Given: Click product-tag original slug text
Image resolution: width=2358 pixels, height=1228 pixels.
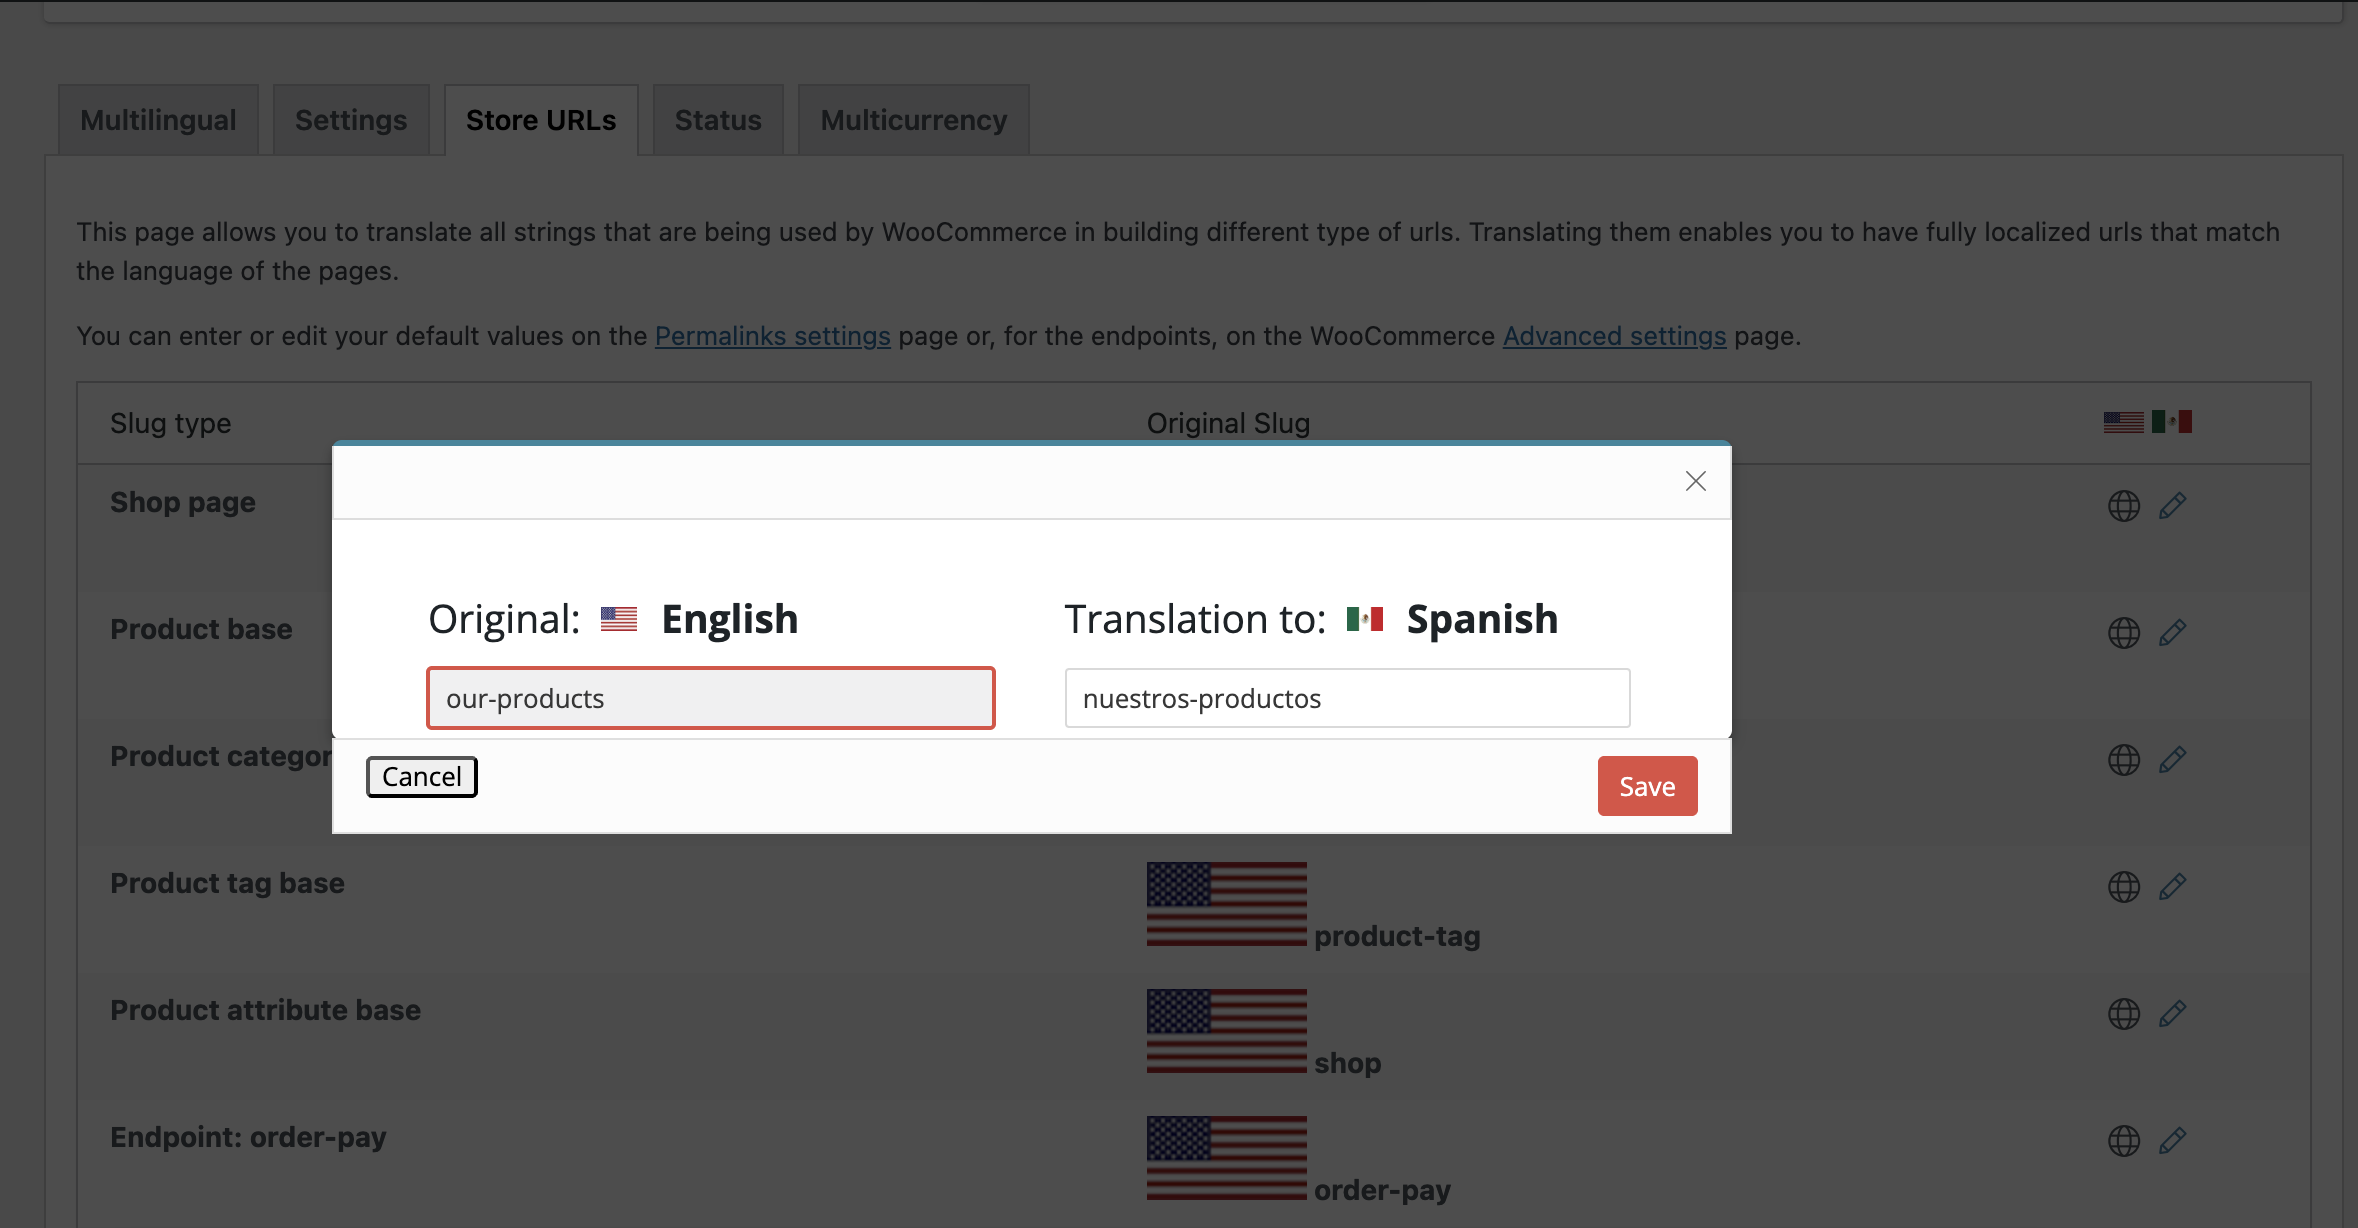Looking at the screenshot, I should (x=1397, y=936).
